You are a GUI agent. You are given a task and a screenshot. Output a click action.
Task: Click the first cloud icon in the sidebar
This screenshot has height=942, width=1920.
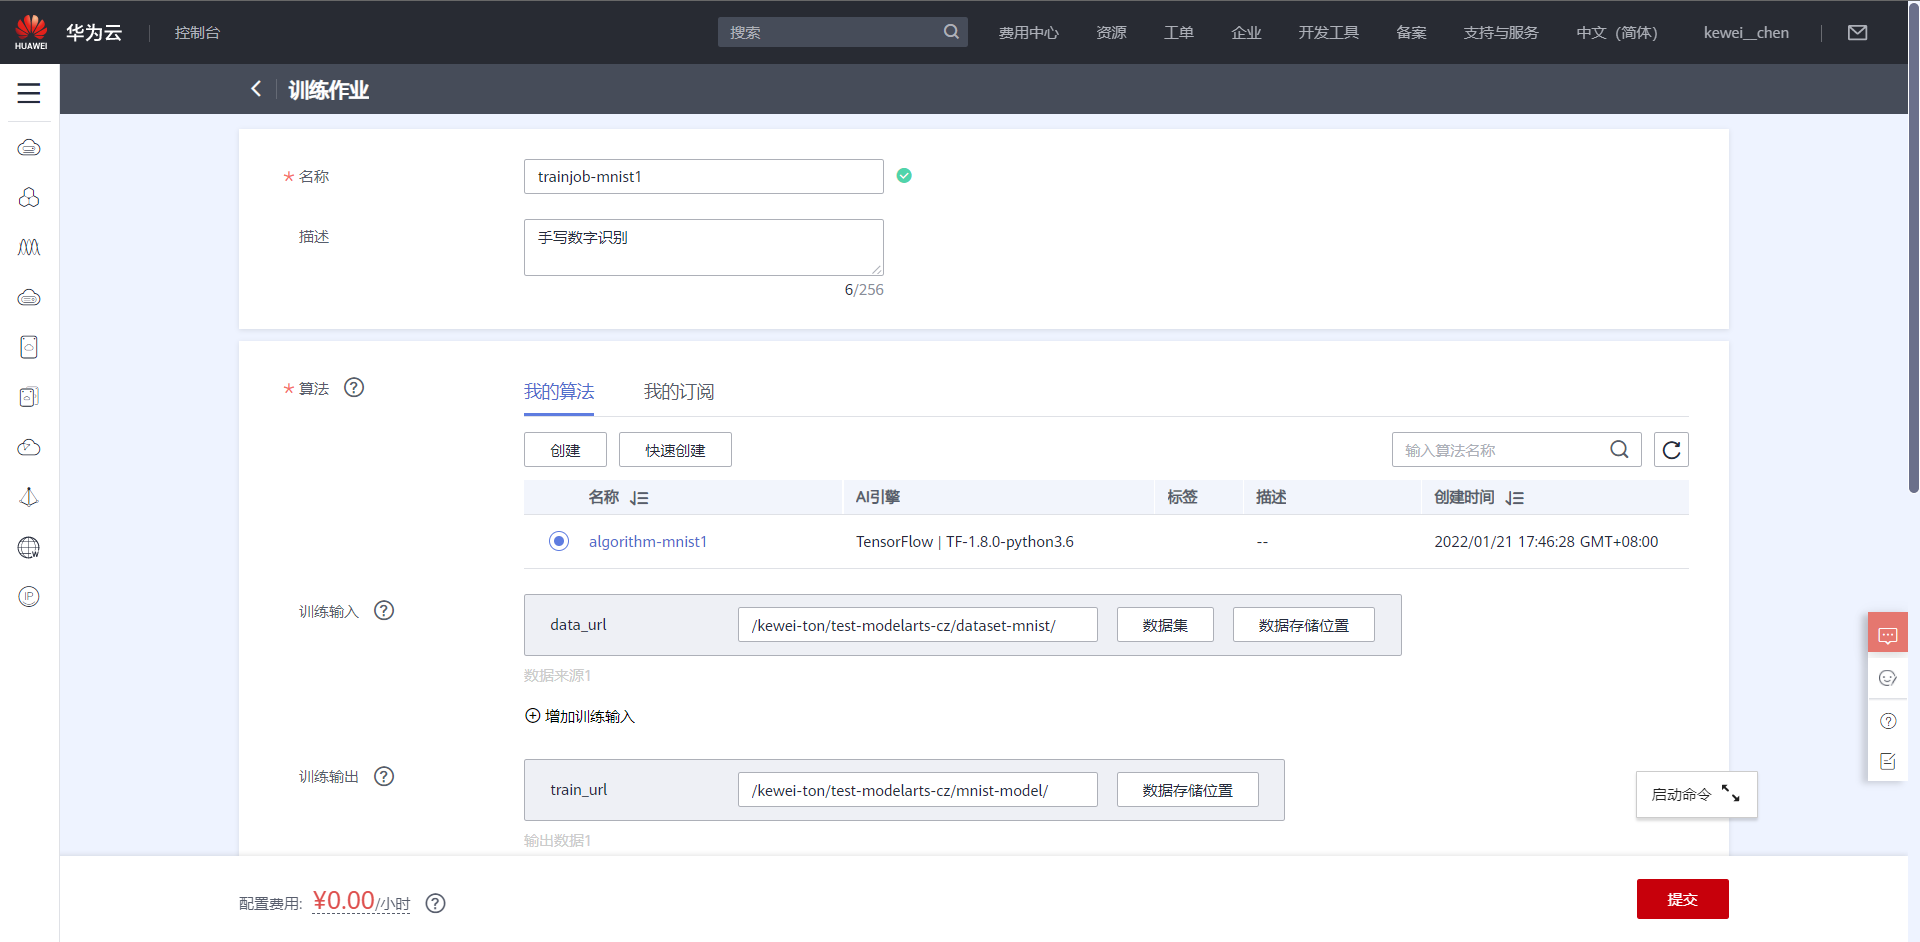[x=29, y=148]
